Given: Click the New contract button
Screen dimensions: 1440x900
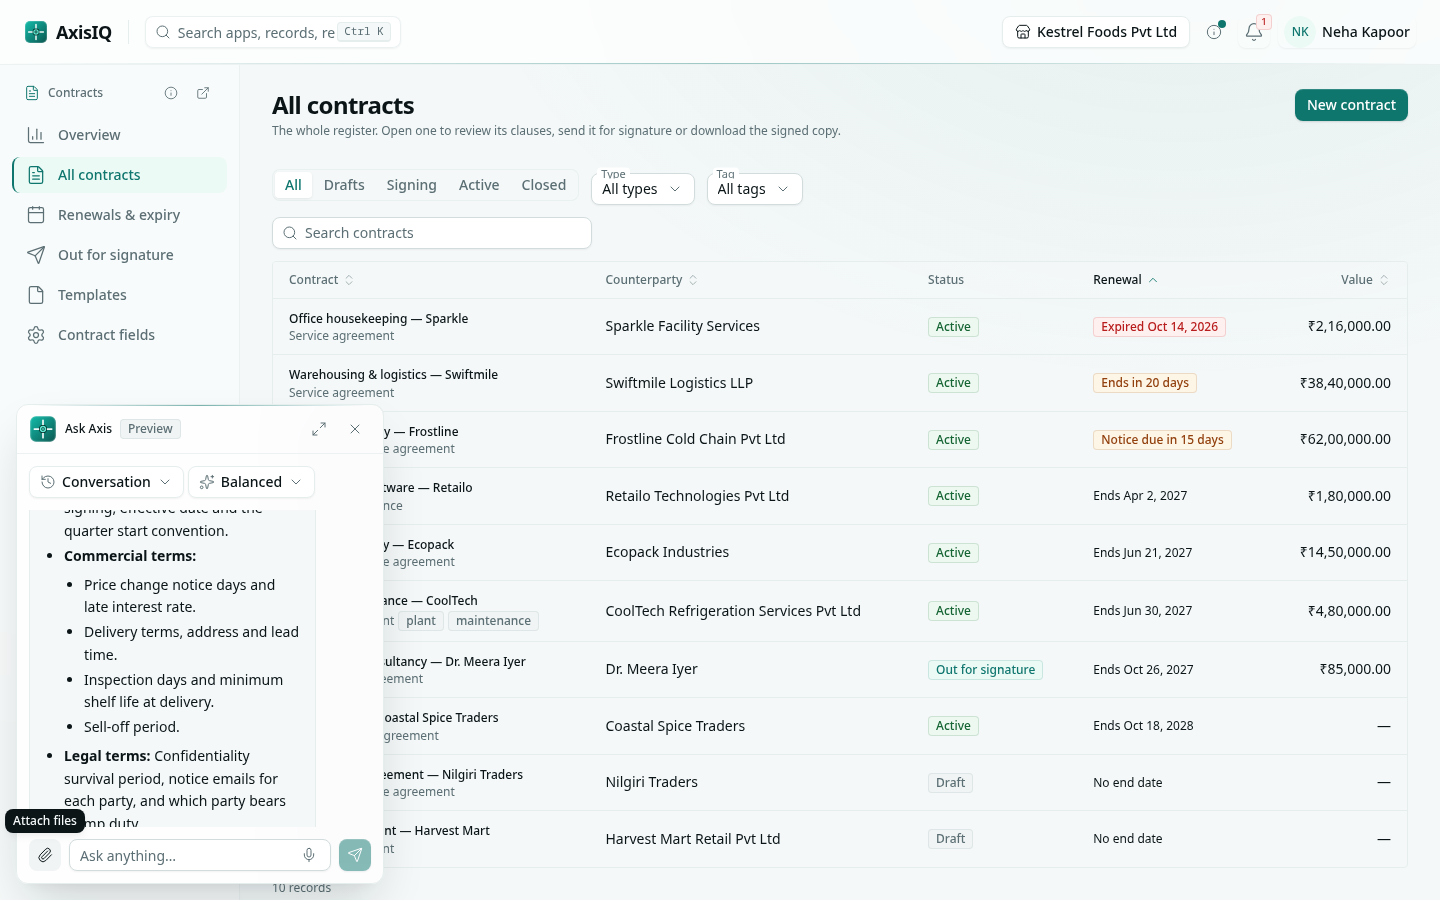Looking at the screenshot, I should point(1351,105).
